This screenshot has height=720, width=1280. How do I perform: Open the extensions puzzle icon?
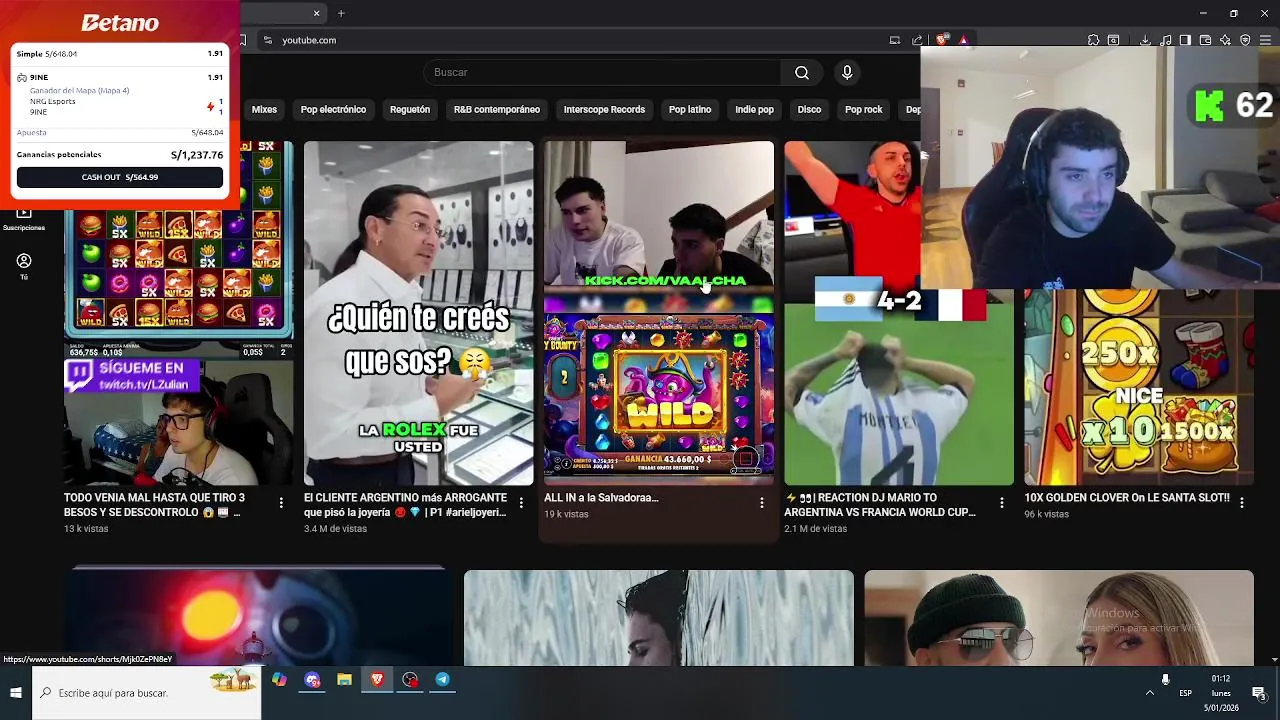point(1093,40)
